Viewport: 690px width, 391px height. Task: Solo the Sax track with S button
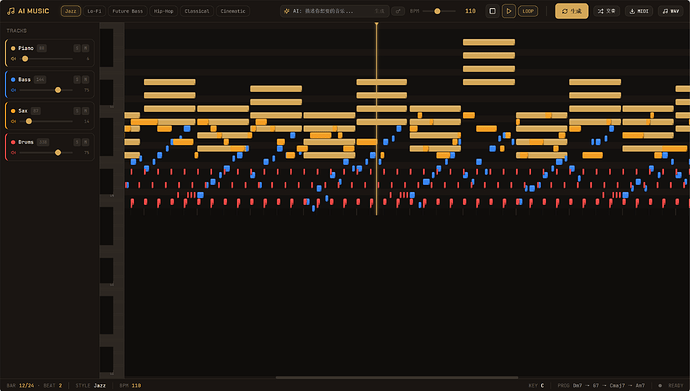(77, 111)
